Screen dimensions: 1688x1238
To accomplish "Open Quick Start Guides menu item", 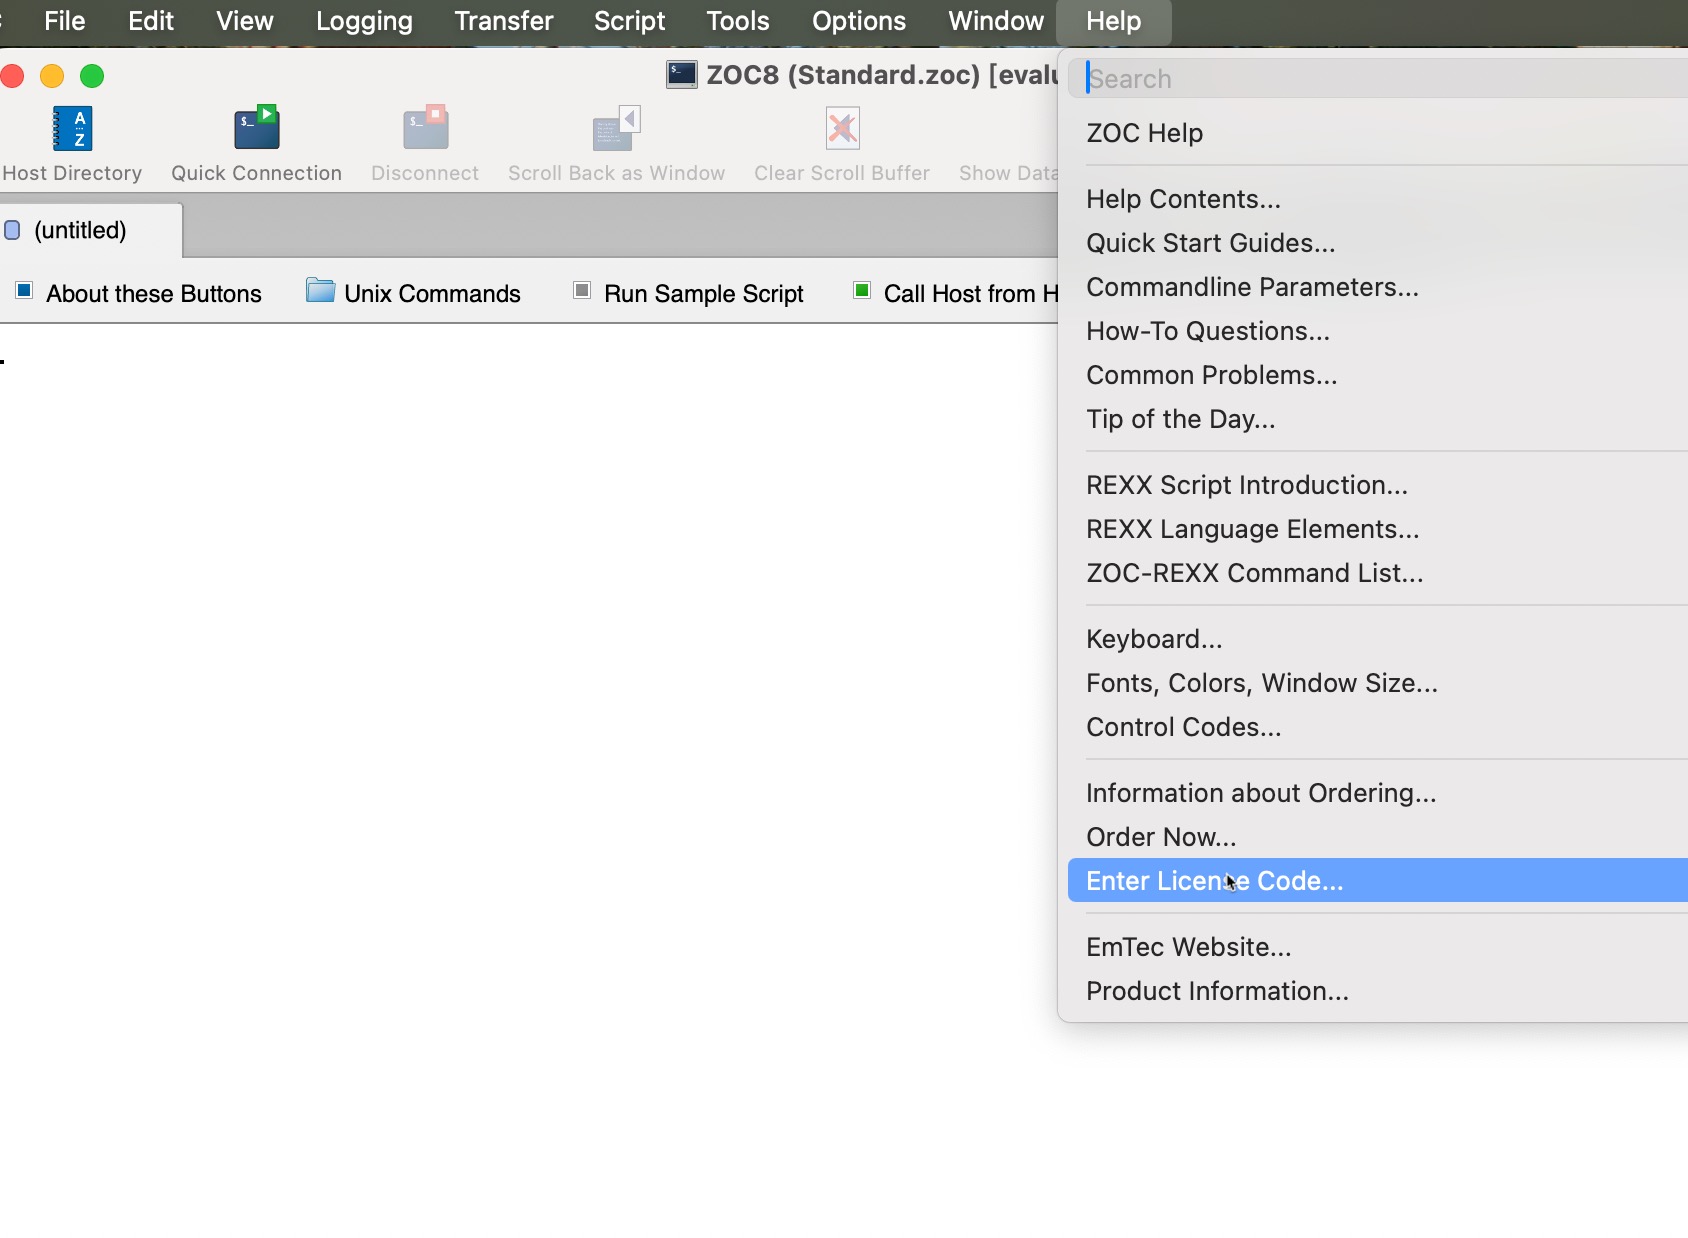I will click(x=1210, y=243).
